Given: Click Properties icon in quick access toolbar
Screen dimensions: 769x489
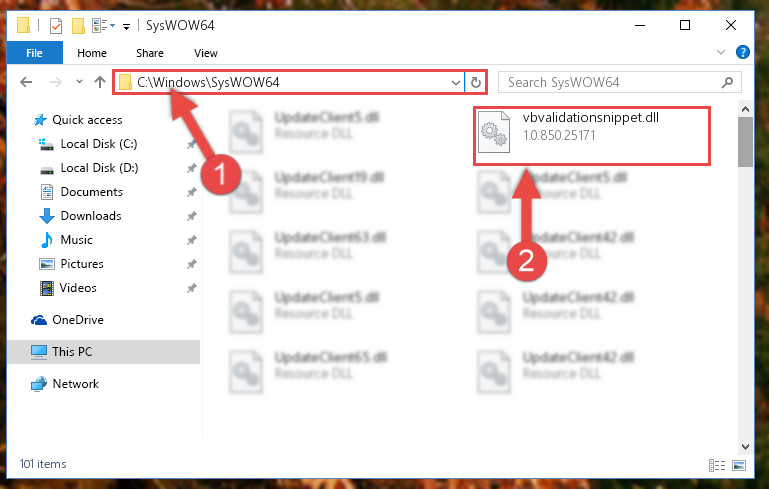Looking at the screenshot, I should coord(56,26).
